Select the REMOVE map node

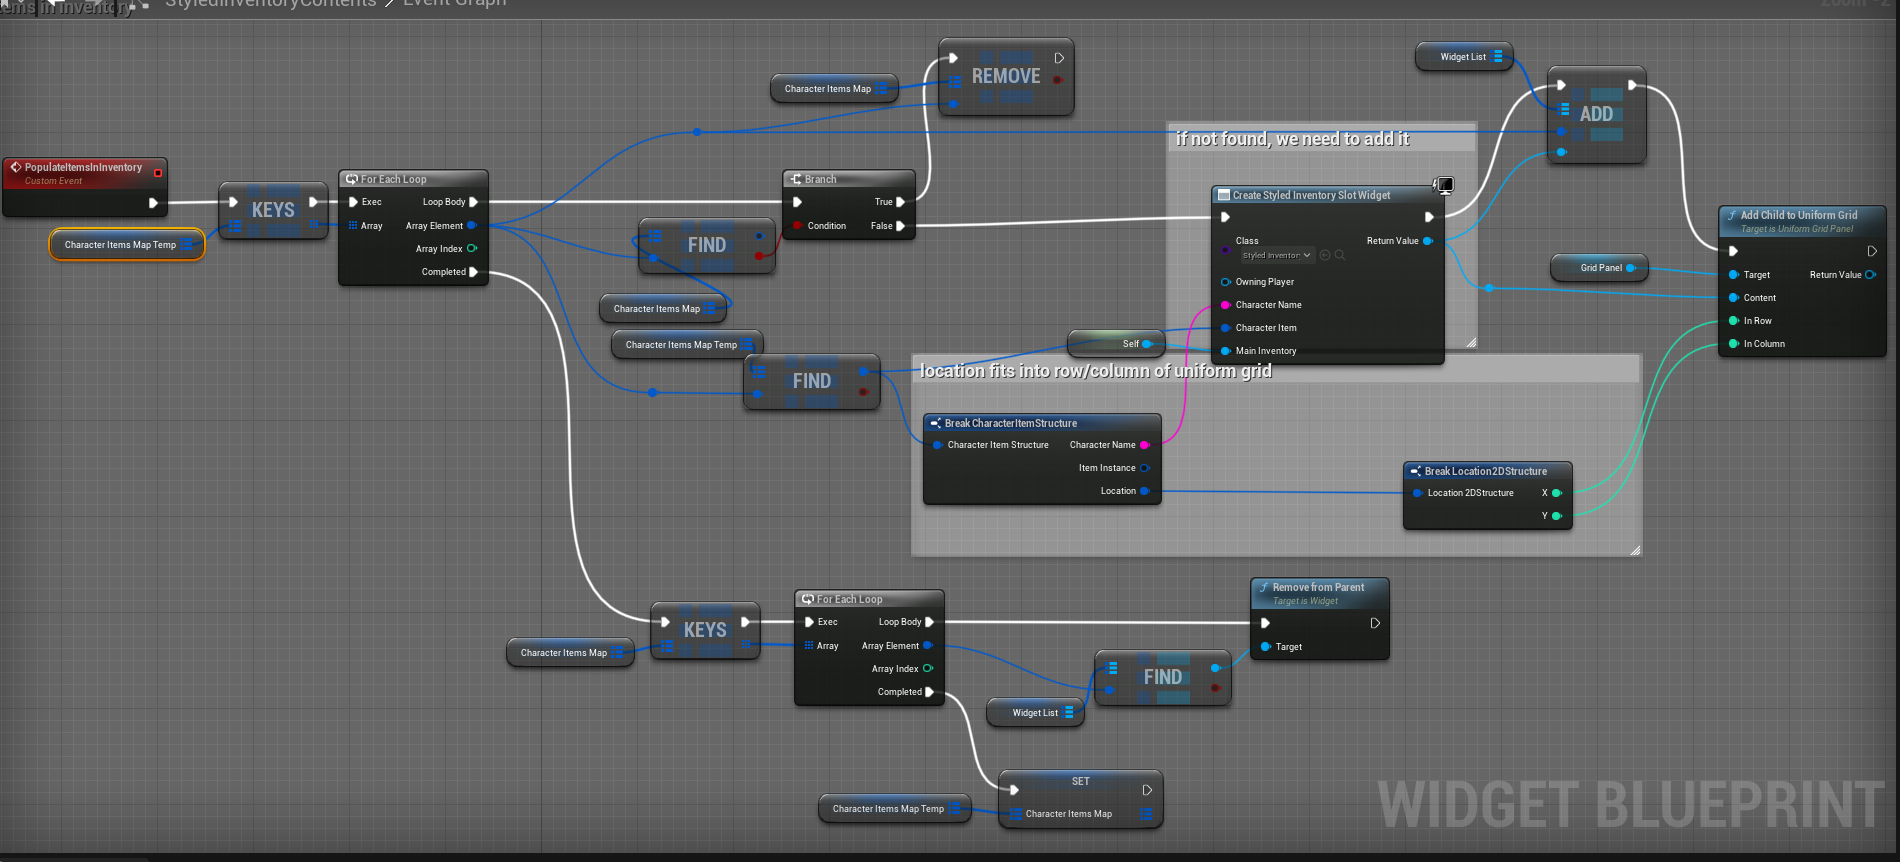[x=1006, y=77]
